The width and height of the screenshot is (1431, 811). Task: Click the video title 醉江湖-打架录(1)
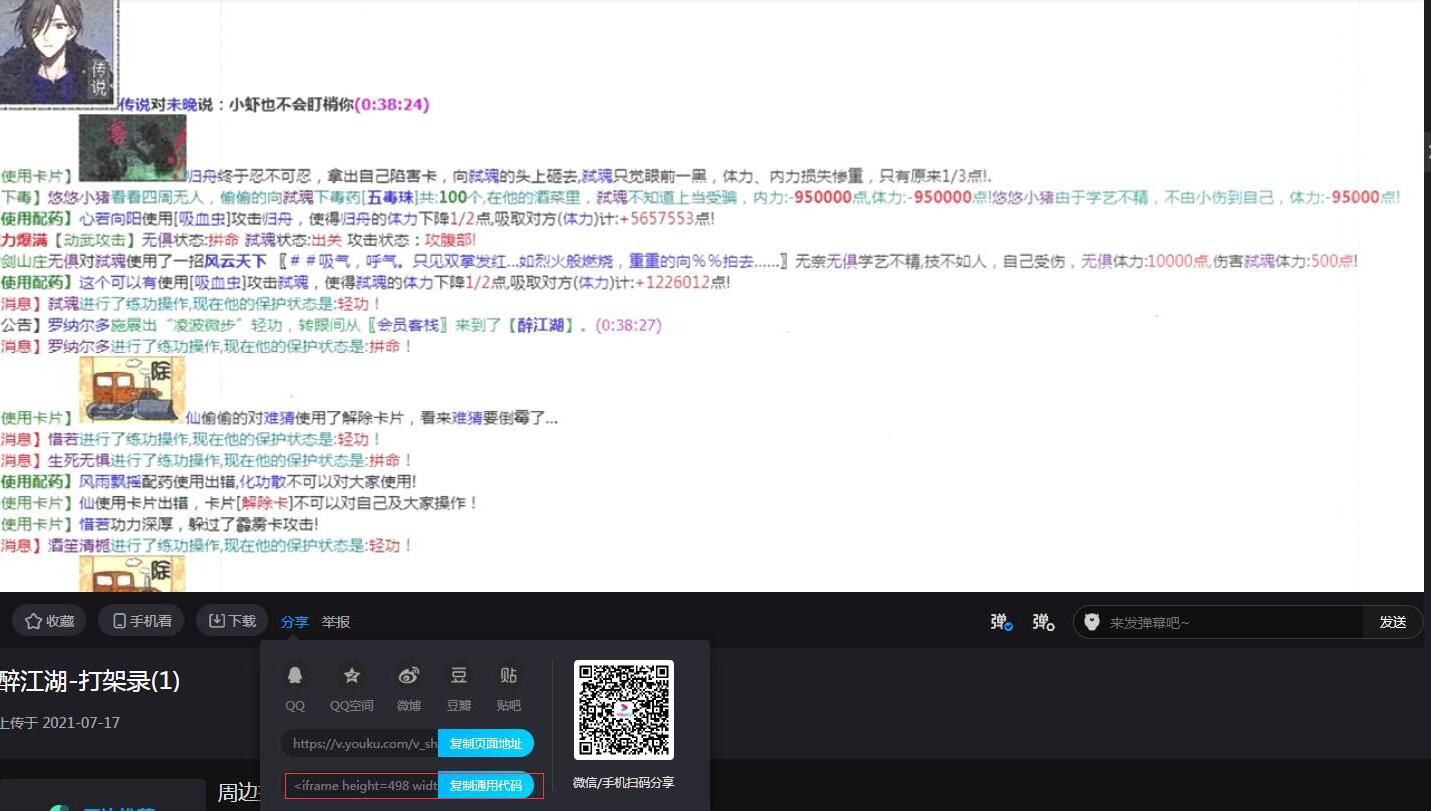tap(90, 681)
